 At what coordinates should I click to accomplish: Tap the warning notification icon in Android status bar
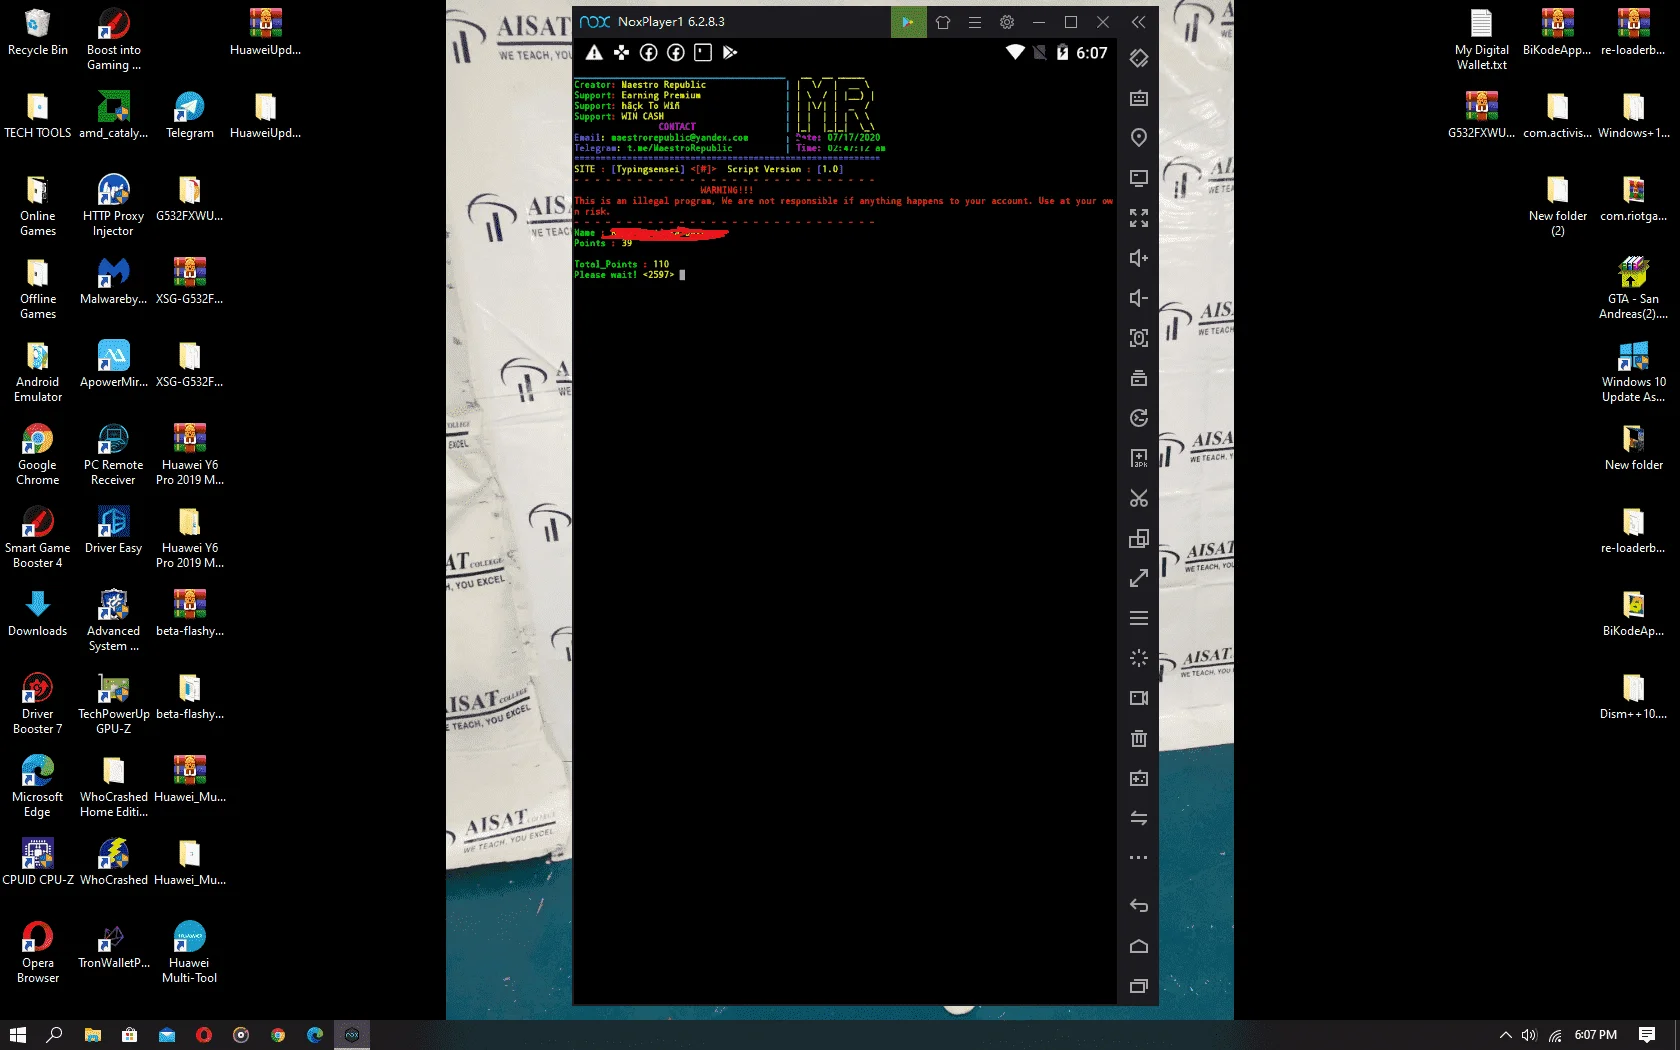[594, 53]
